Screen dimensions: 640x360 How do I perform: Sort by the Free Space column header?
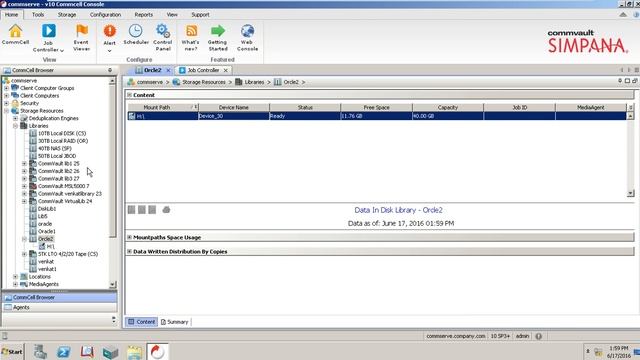376,107
